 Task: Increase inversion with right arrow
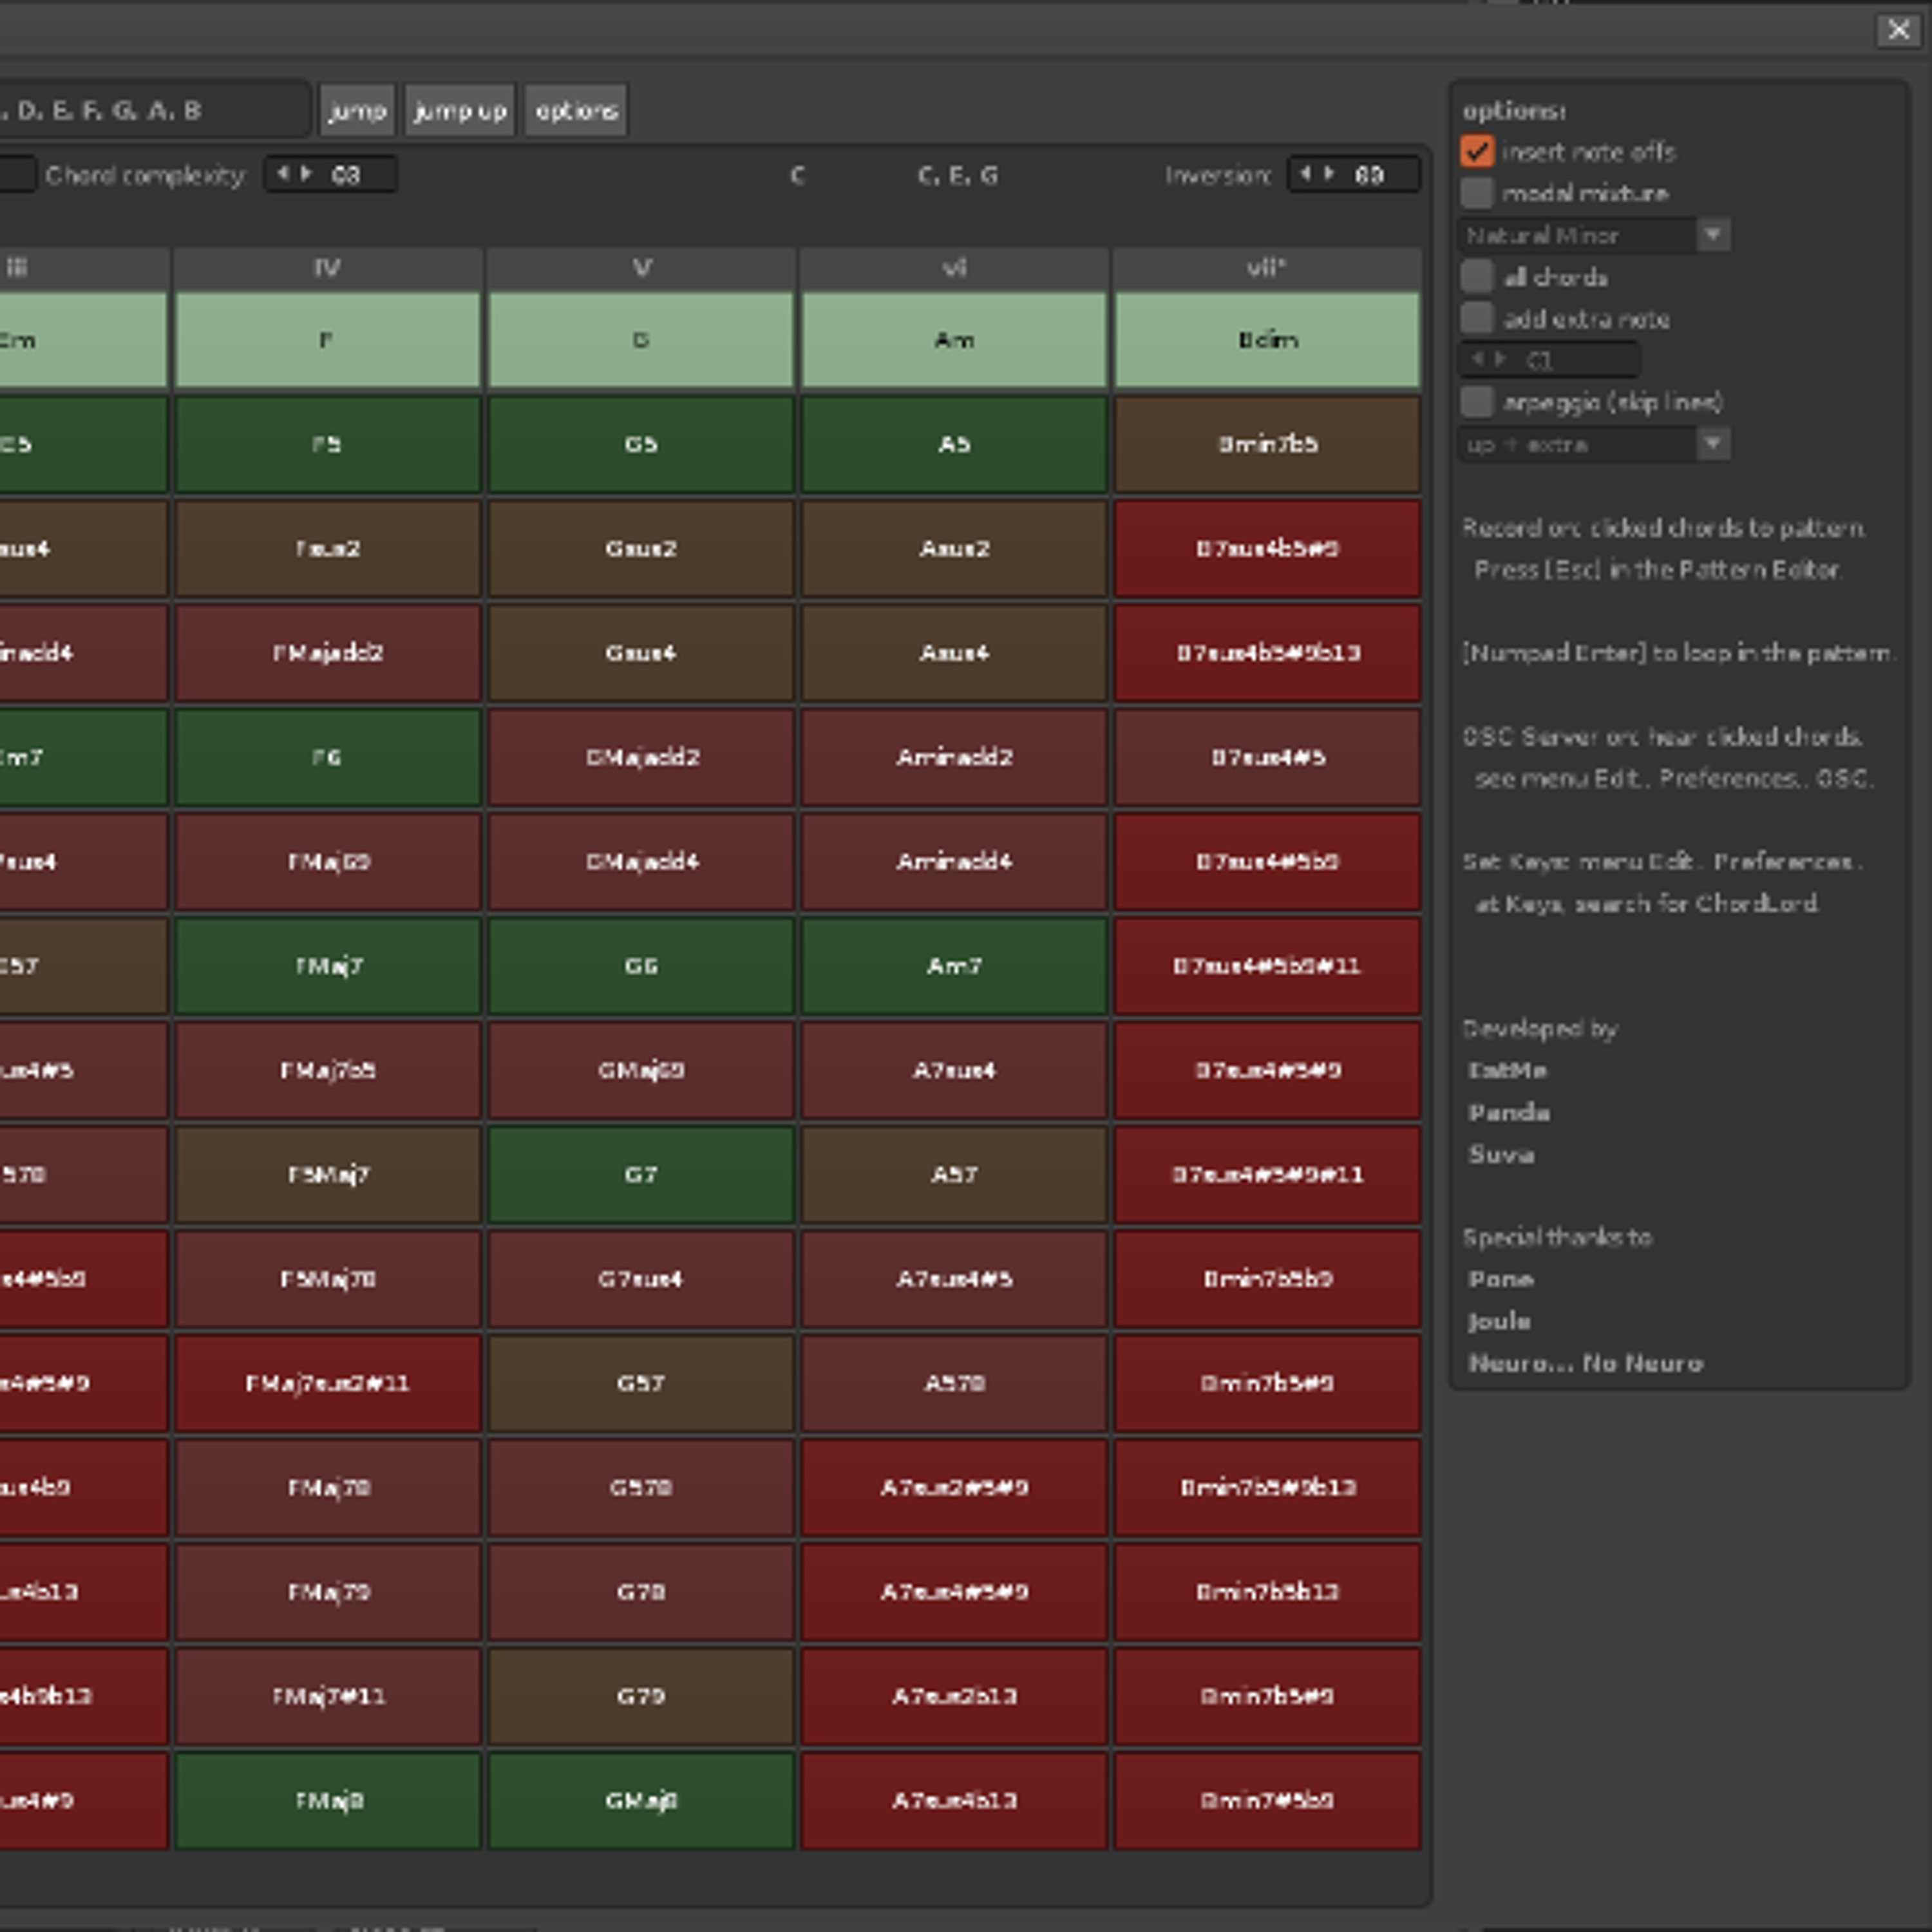point(1329,174)
